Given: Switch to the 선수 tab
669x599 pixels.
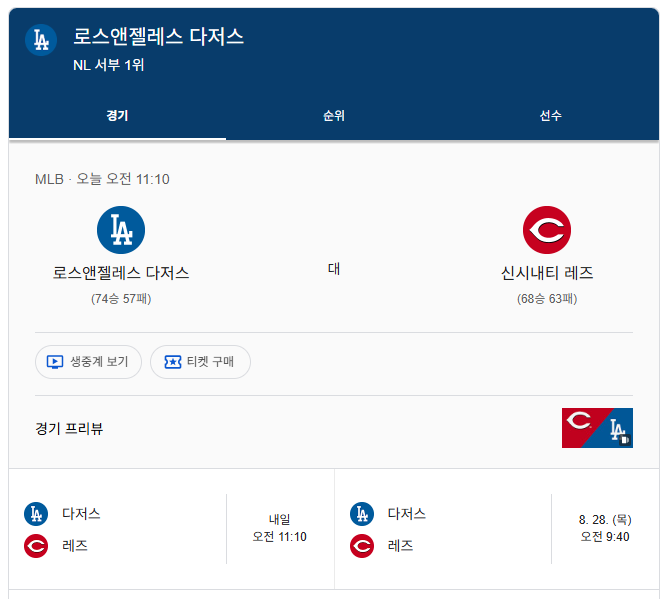Looking at the screenshot, I should click(550, 115).
